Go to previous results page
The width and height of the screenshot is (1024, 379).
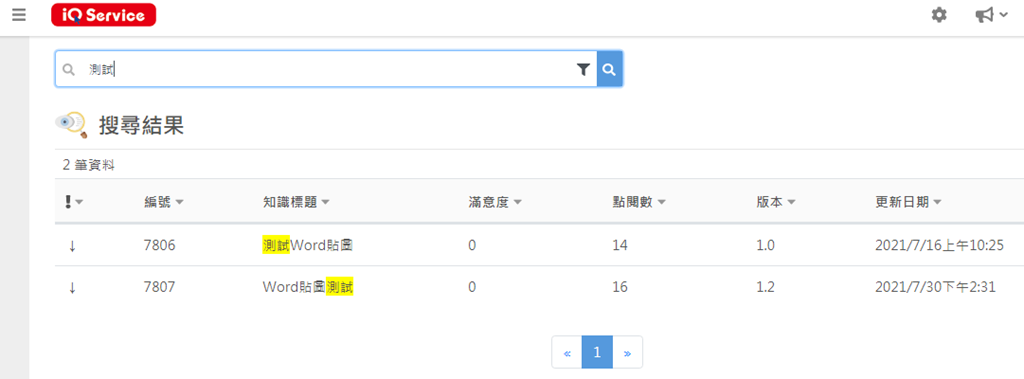coord(567,352)
